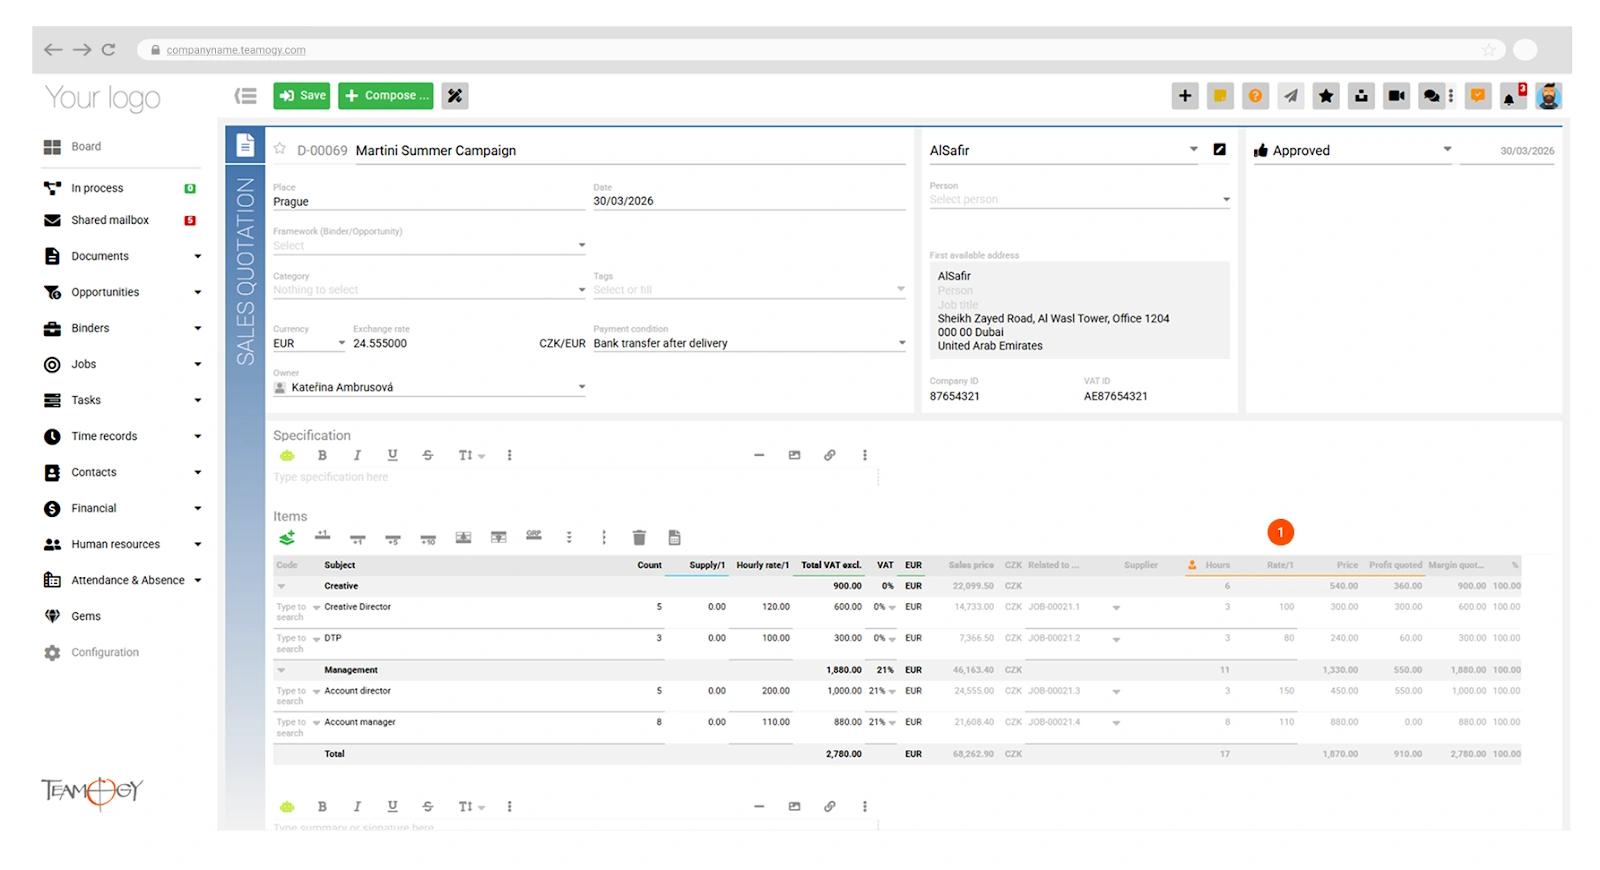Click the favorite star next to D-00069
Viewport: 1600px width, 870px height.
[x=280, y=149]
